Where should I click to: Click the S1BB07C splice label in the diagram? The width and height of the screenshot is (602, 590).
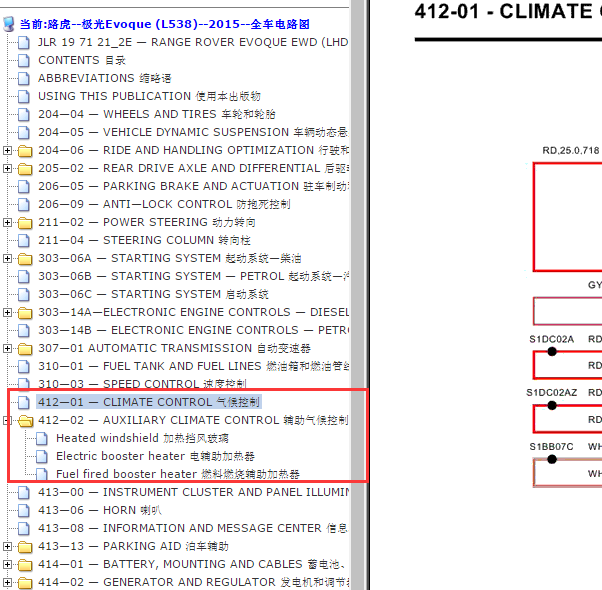click(x=551, y=447)
